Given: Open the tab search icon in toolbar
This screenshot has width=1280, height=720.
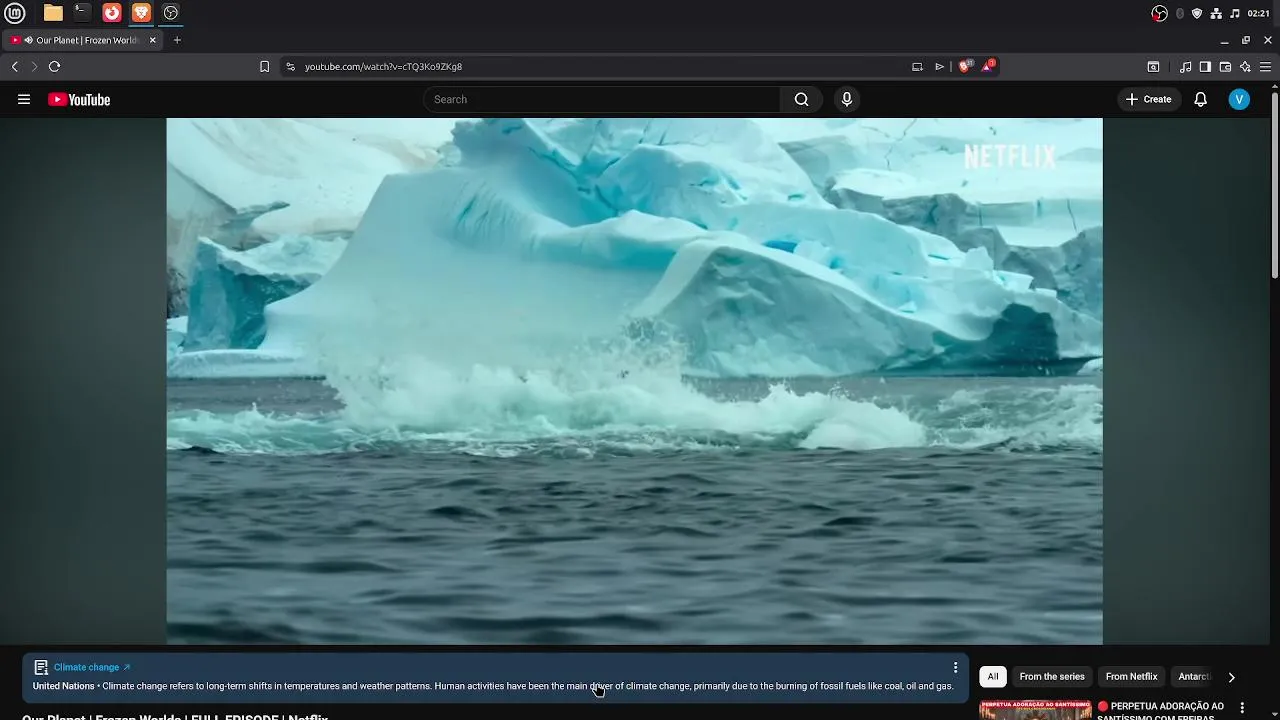Looking at the screenshot, I should click(1153, 66).
